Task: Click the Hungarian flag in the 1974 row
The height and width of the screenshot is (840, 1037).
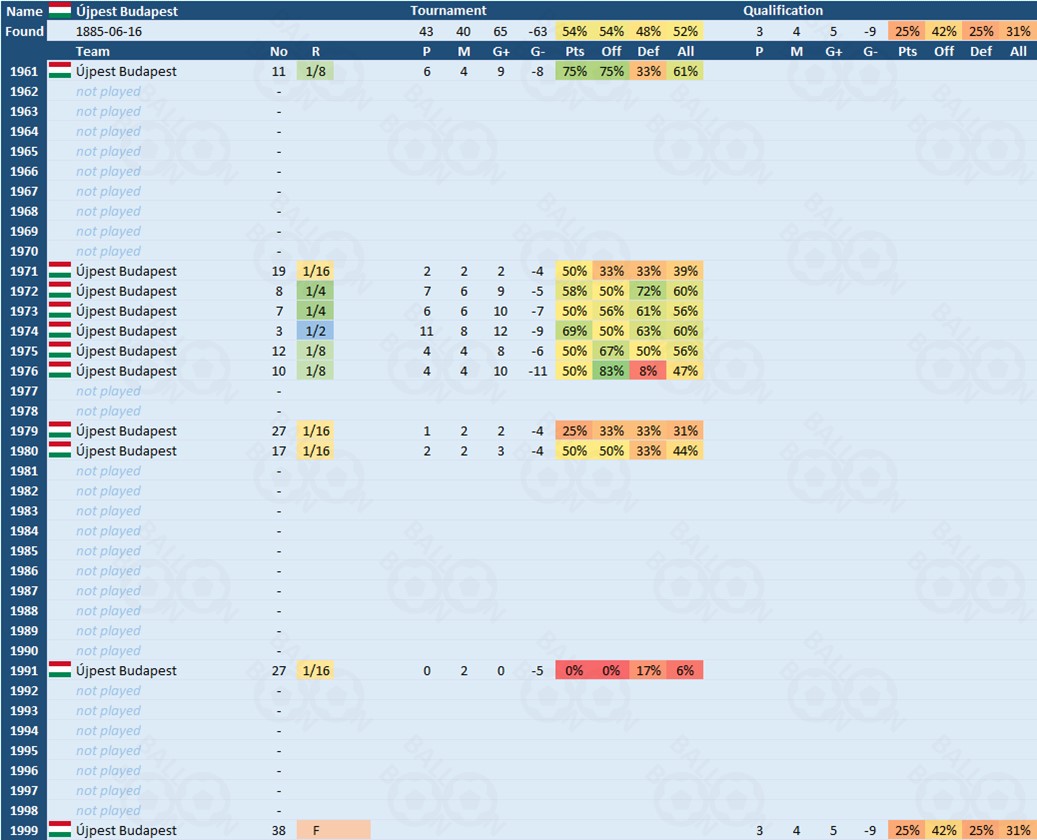Action: point(60,331)
